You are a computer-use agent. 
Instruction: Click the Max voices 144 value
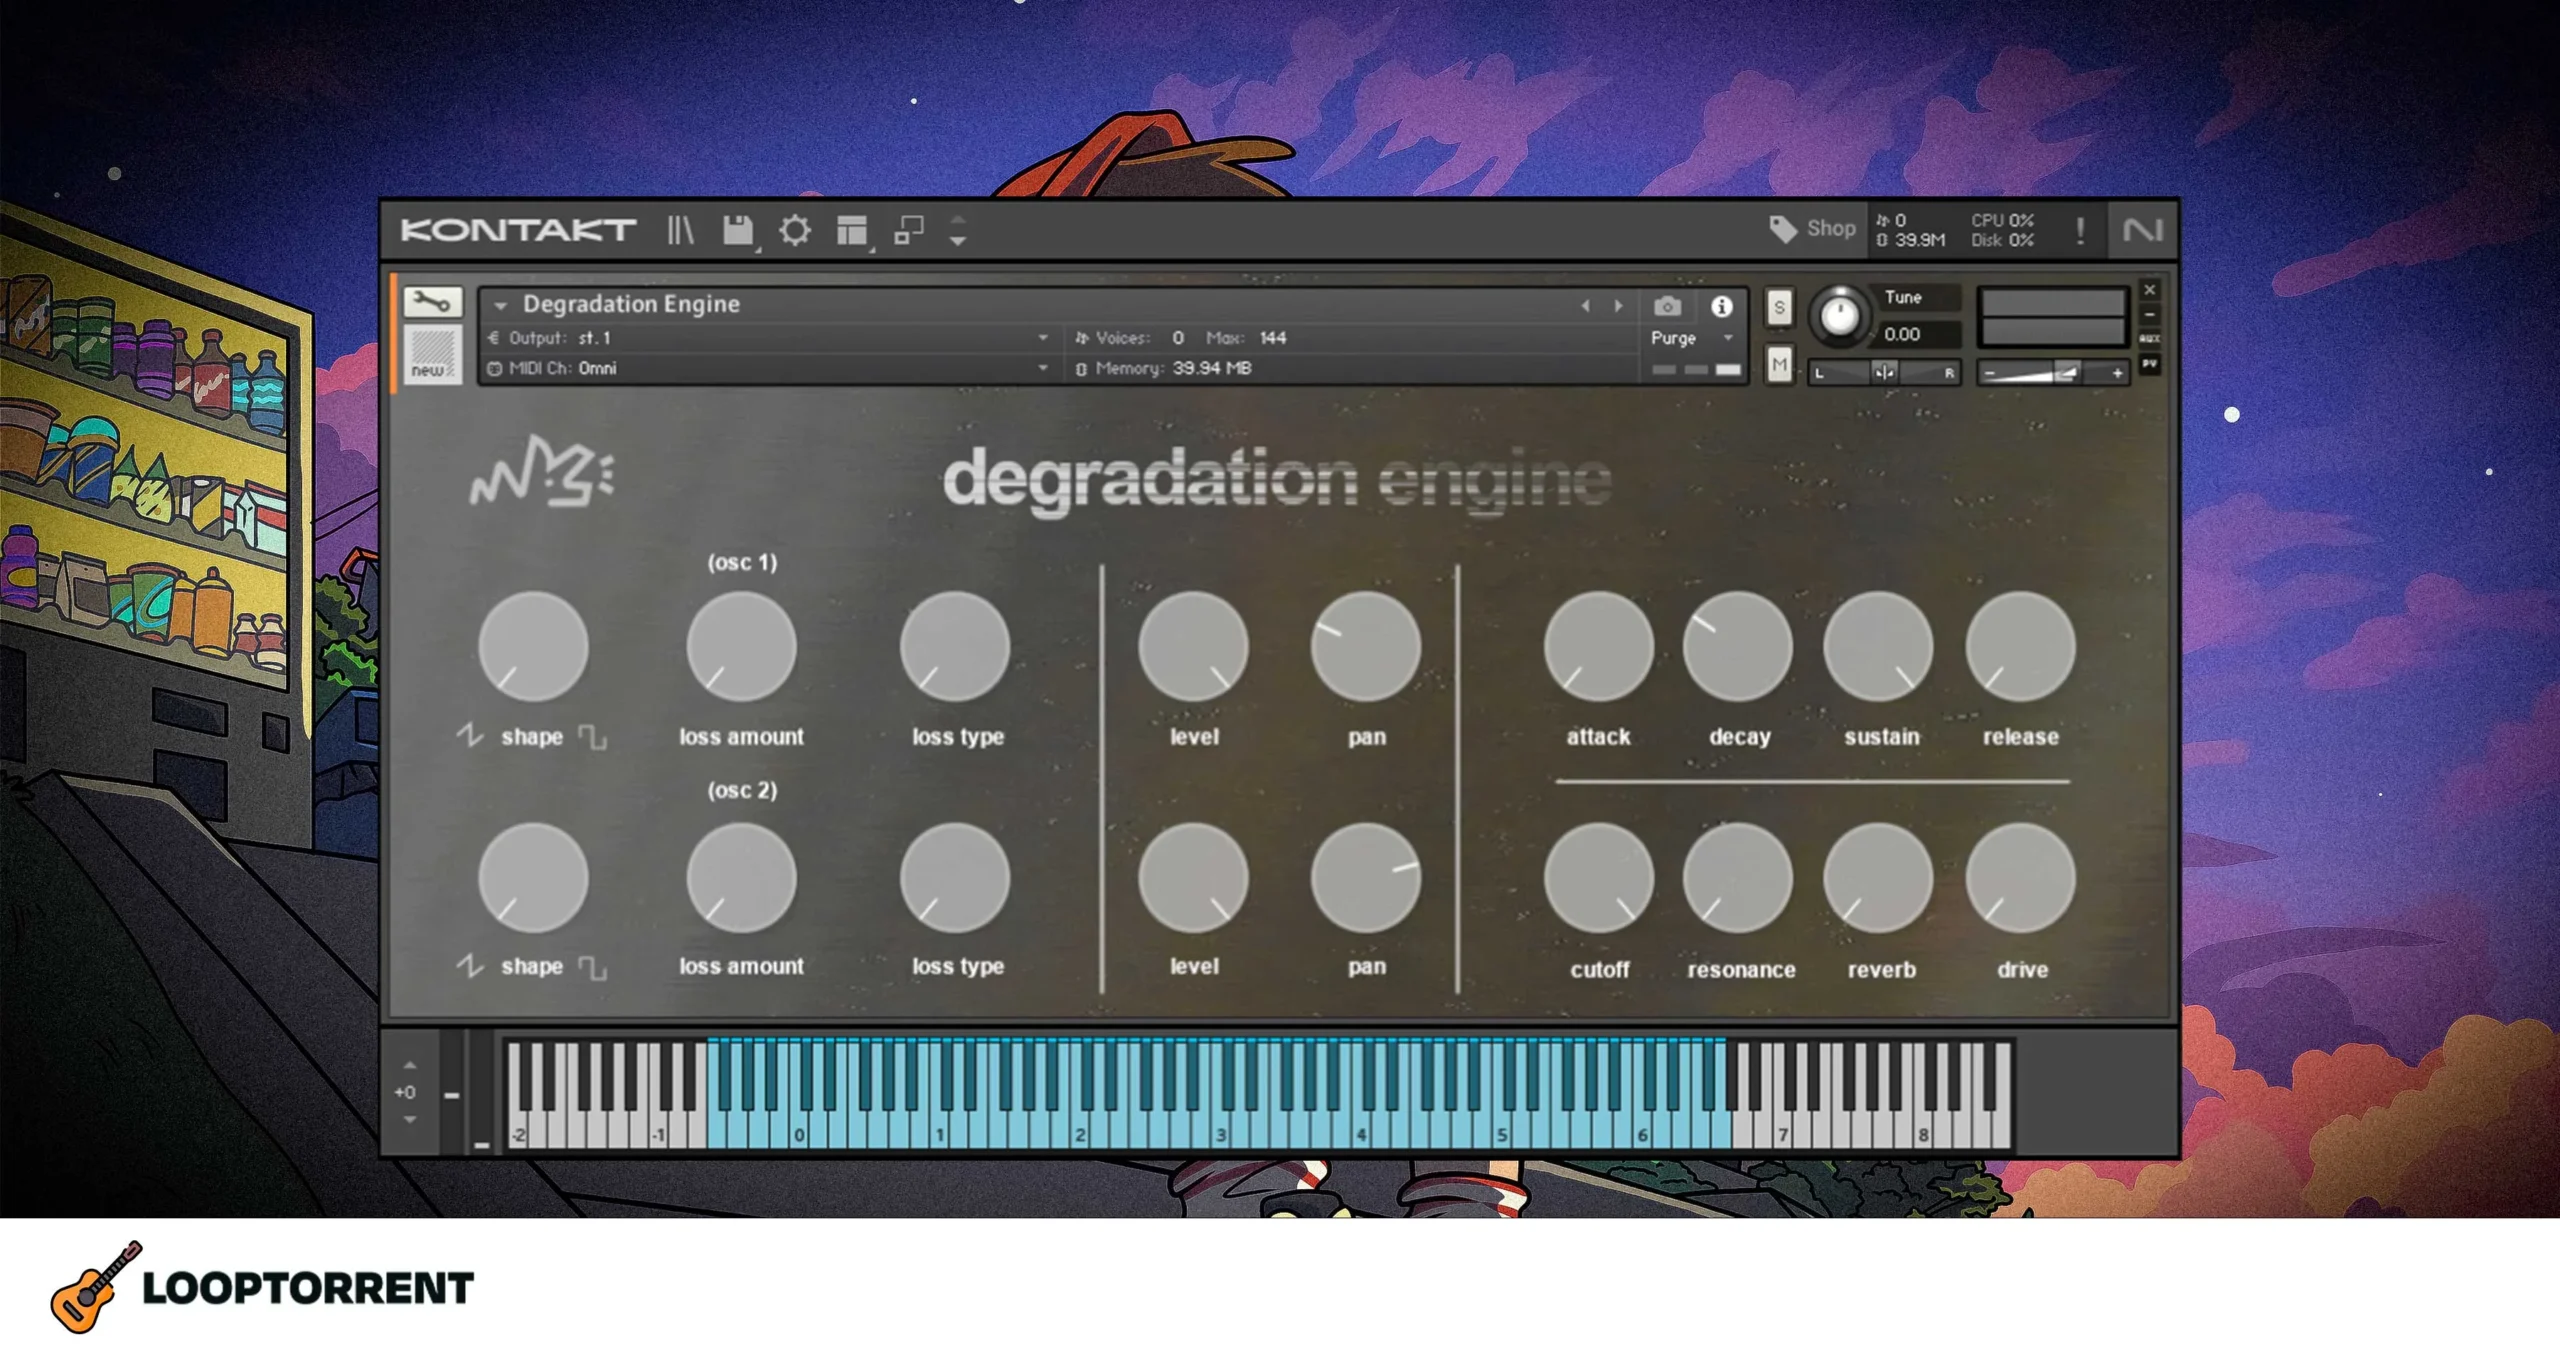pyautogui.click(x=1272, y=338)
